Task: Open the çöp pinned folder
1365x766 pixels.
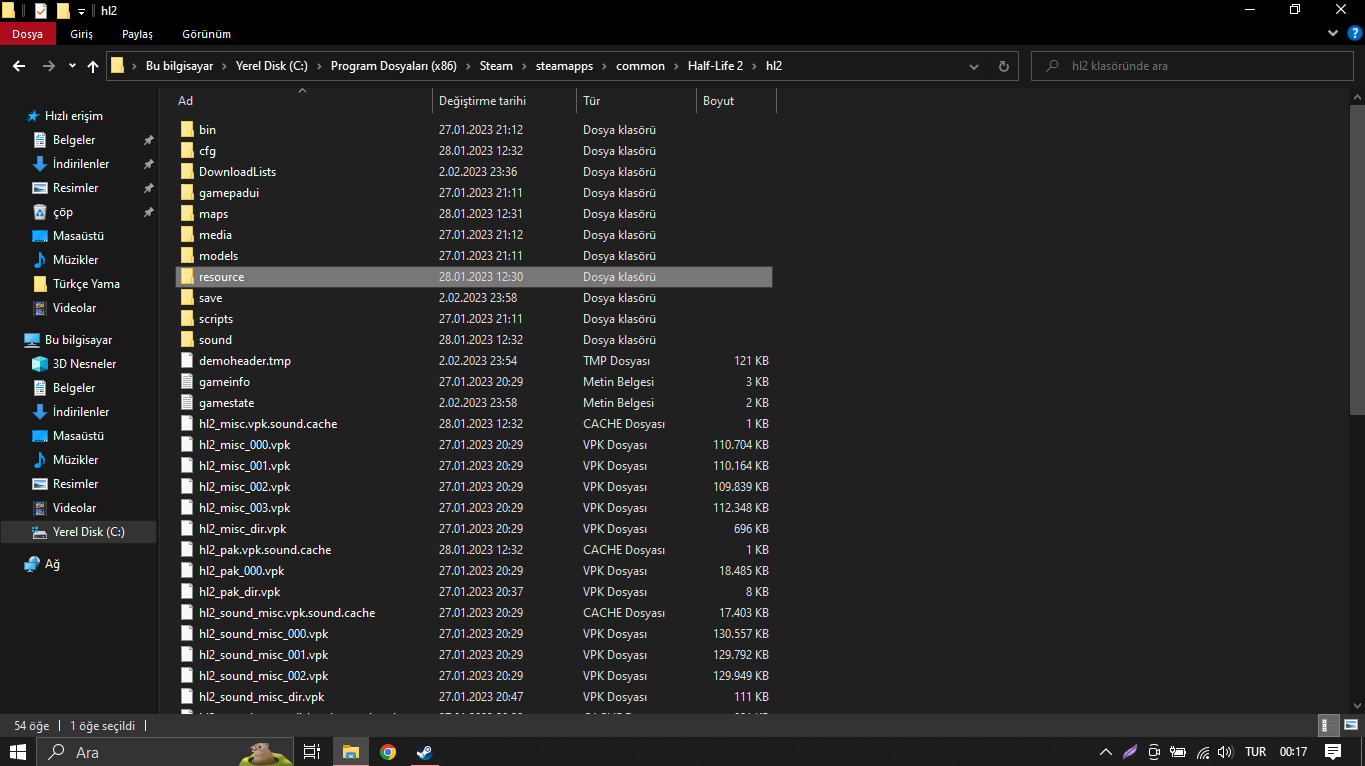Action: [62, 212]
